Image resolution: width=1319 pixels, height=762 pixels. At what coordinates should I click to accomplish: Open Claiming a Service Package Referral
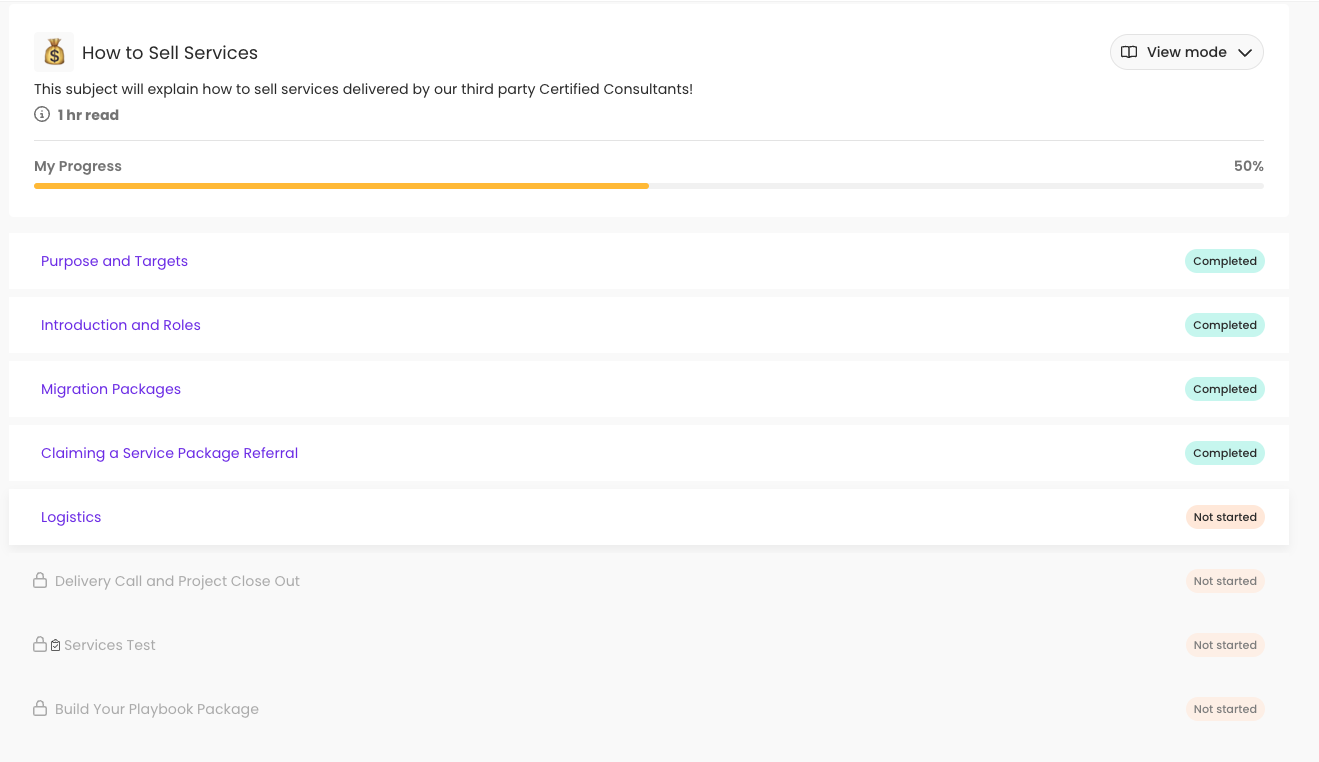coord(169,453)
